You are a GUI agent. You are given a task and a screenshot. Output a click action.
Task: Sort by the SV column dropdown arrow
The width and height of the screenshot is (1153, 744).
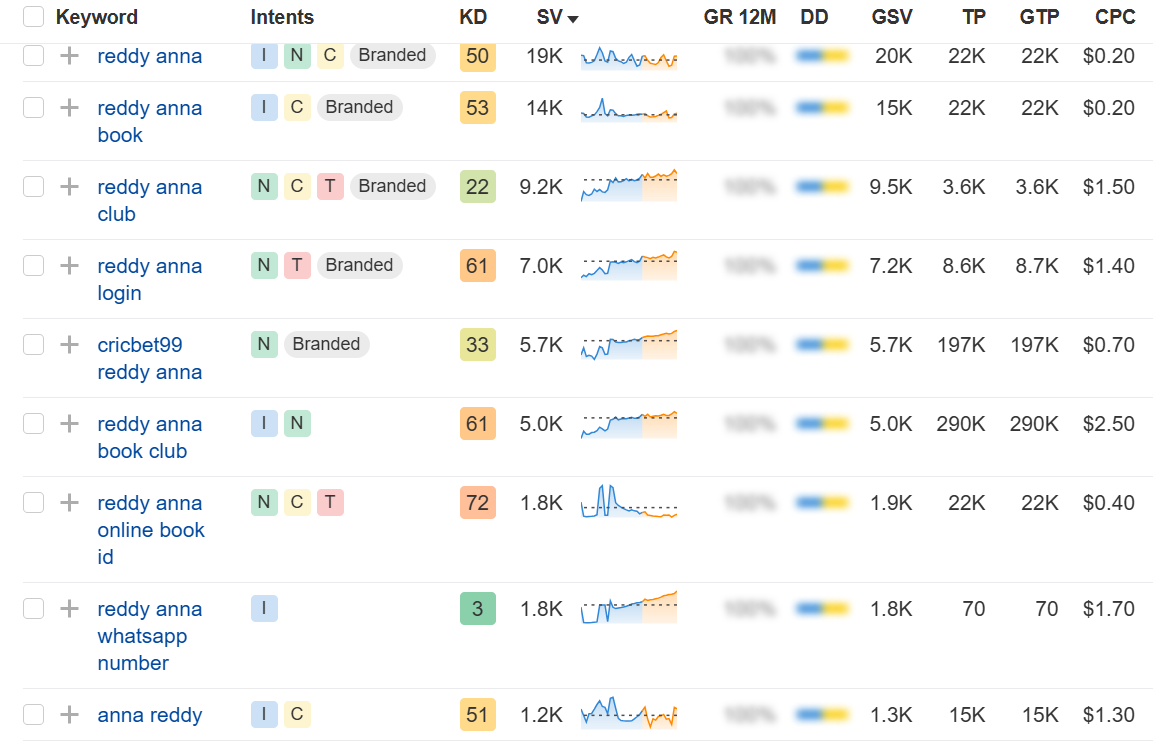tap(573, 18)
